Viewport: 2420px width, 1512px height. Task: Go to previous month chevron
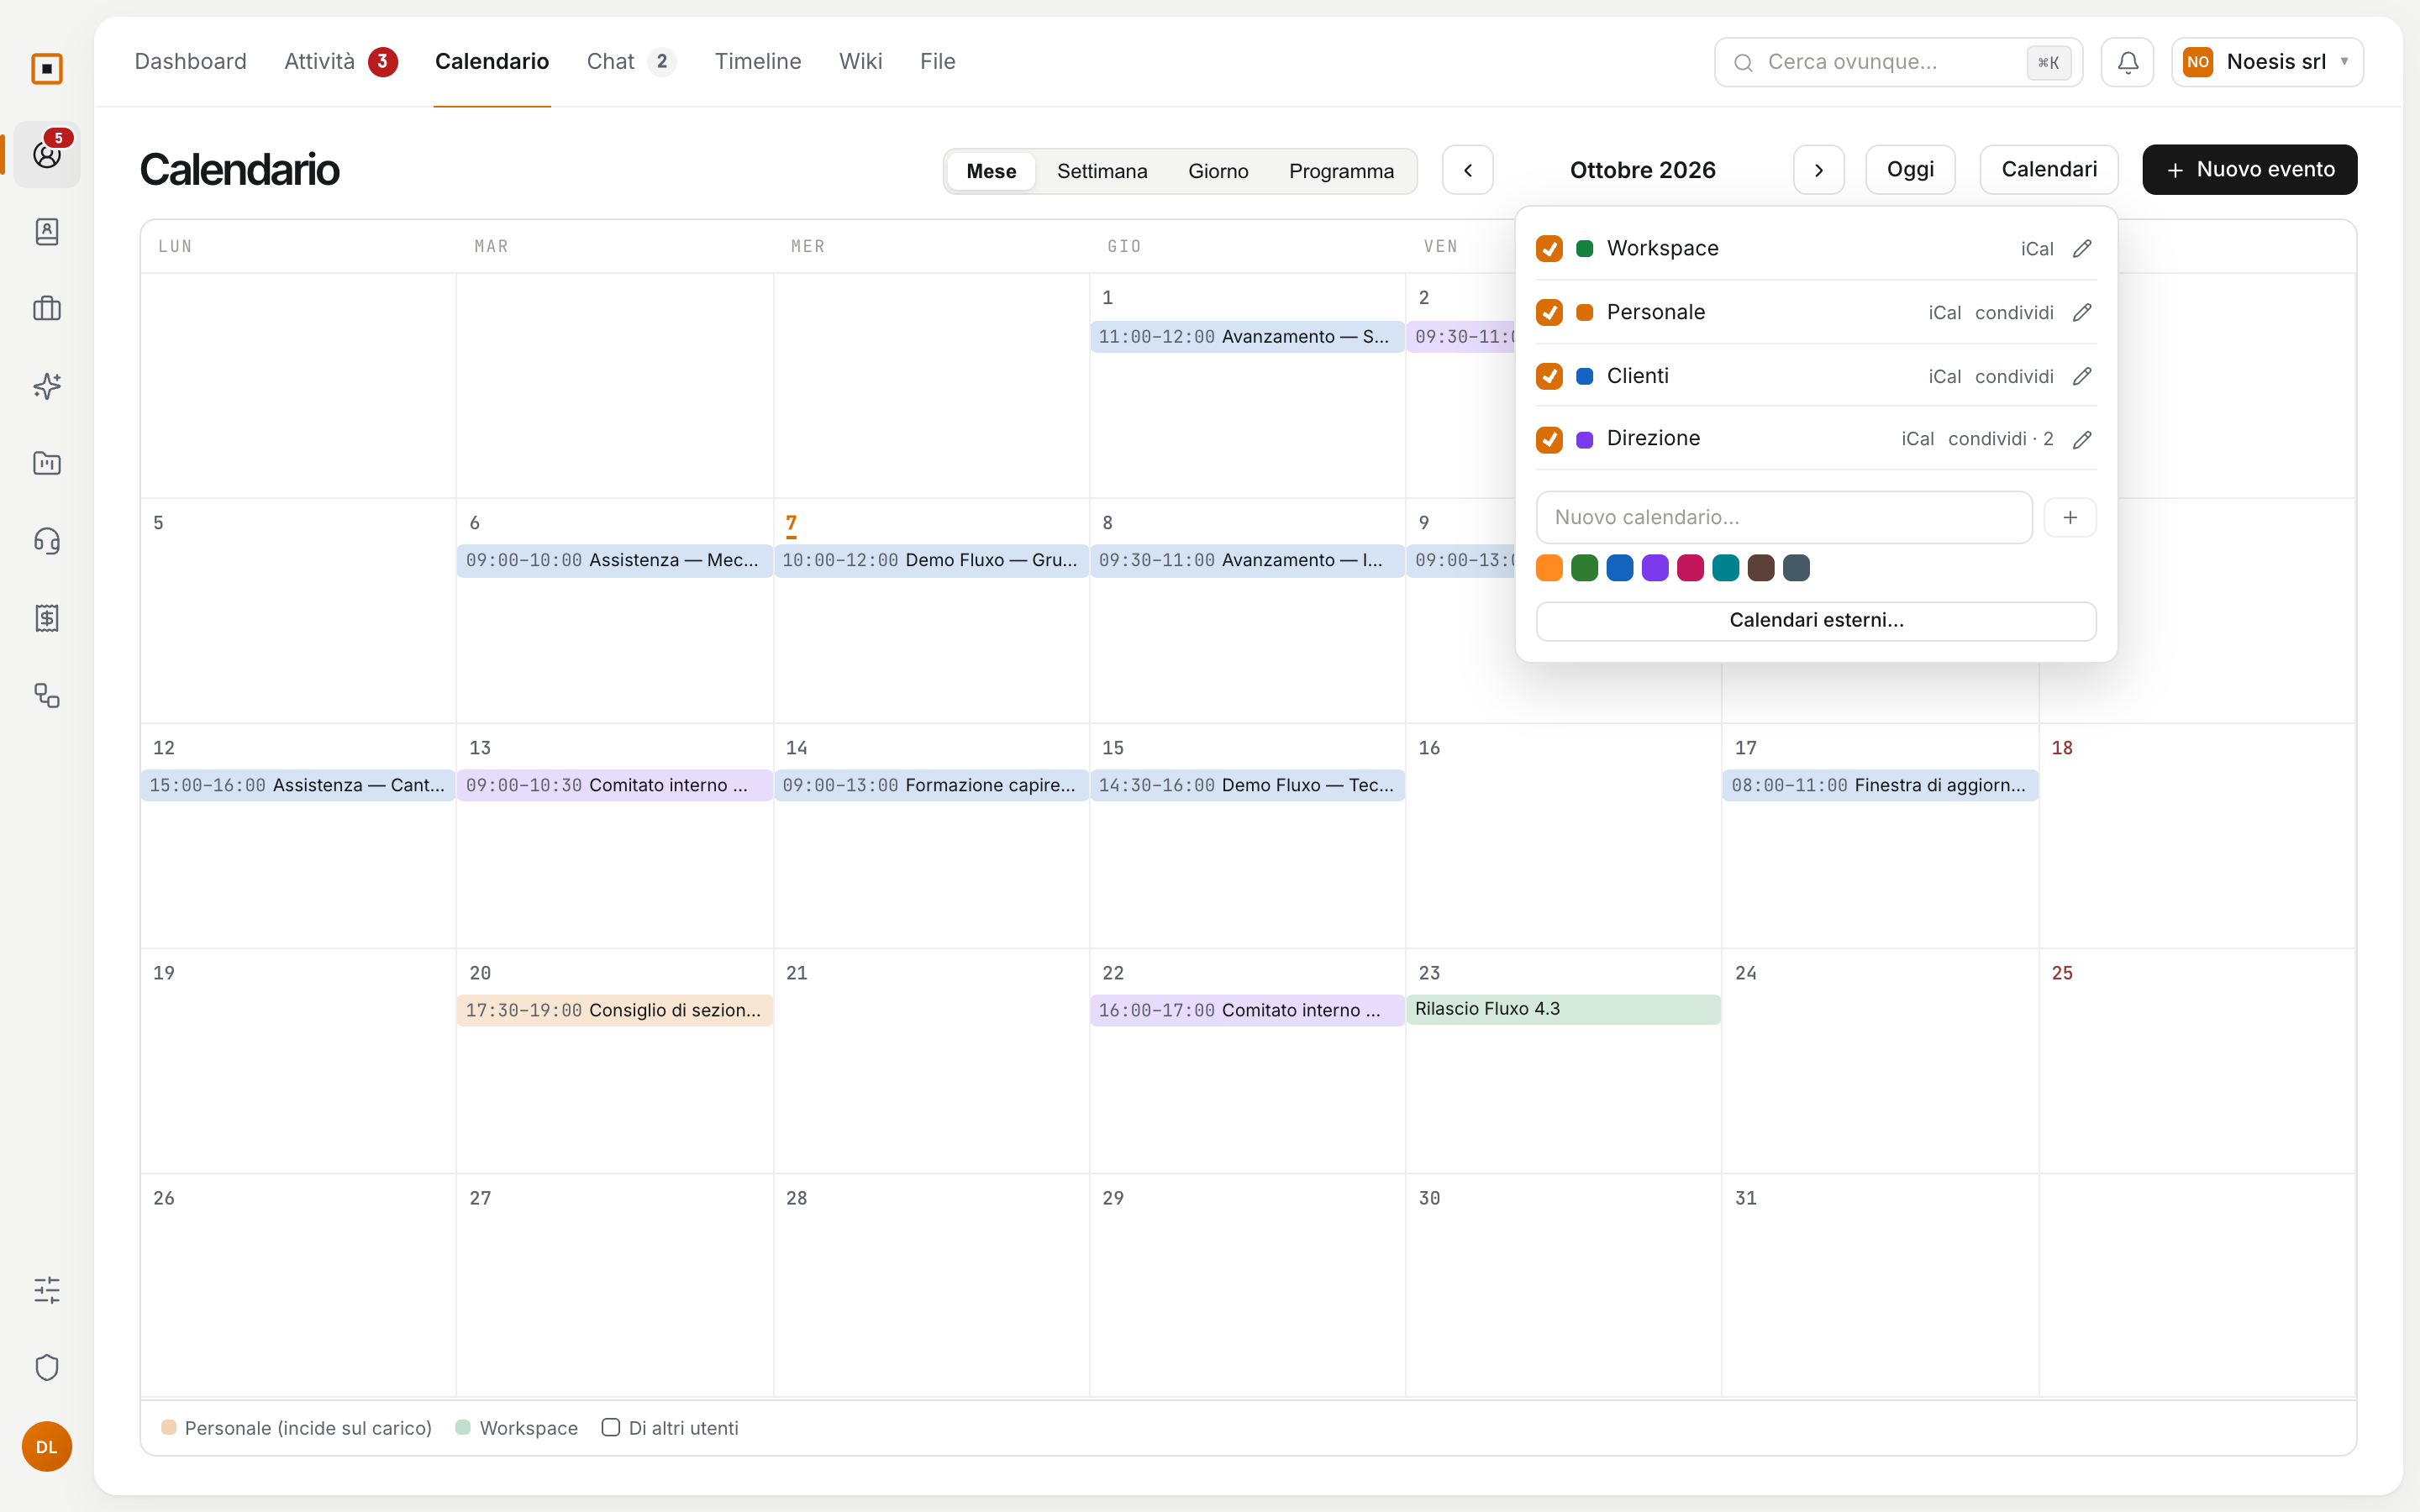1467,170
